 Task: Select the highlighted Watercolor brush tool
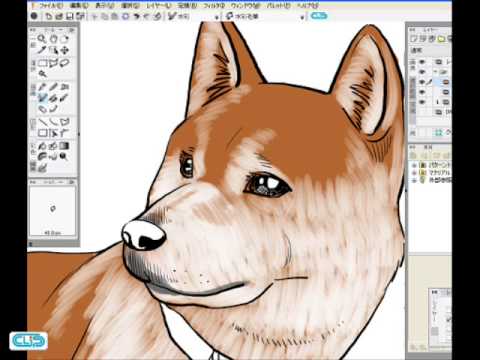coord(42,98)
